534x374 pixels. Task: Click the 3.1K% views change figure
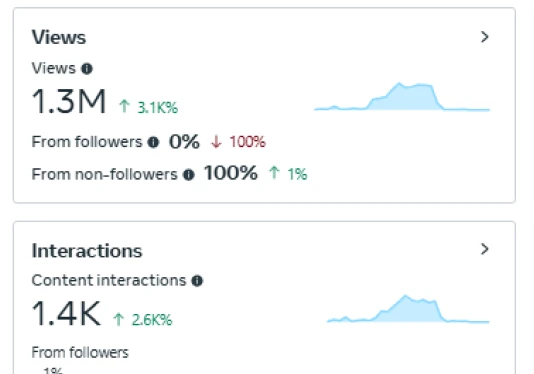158,108
